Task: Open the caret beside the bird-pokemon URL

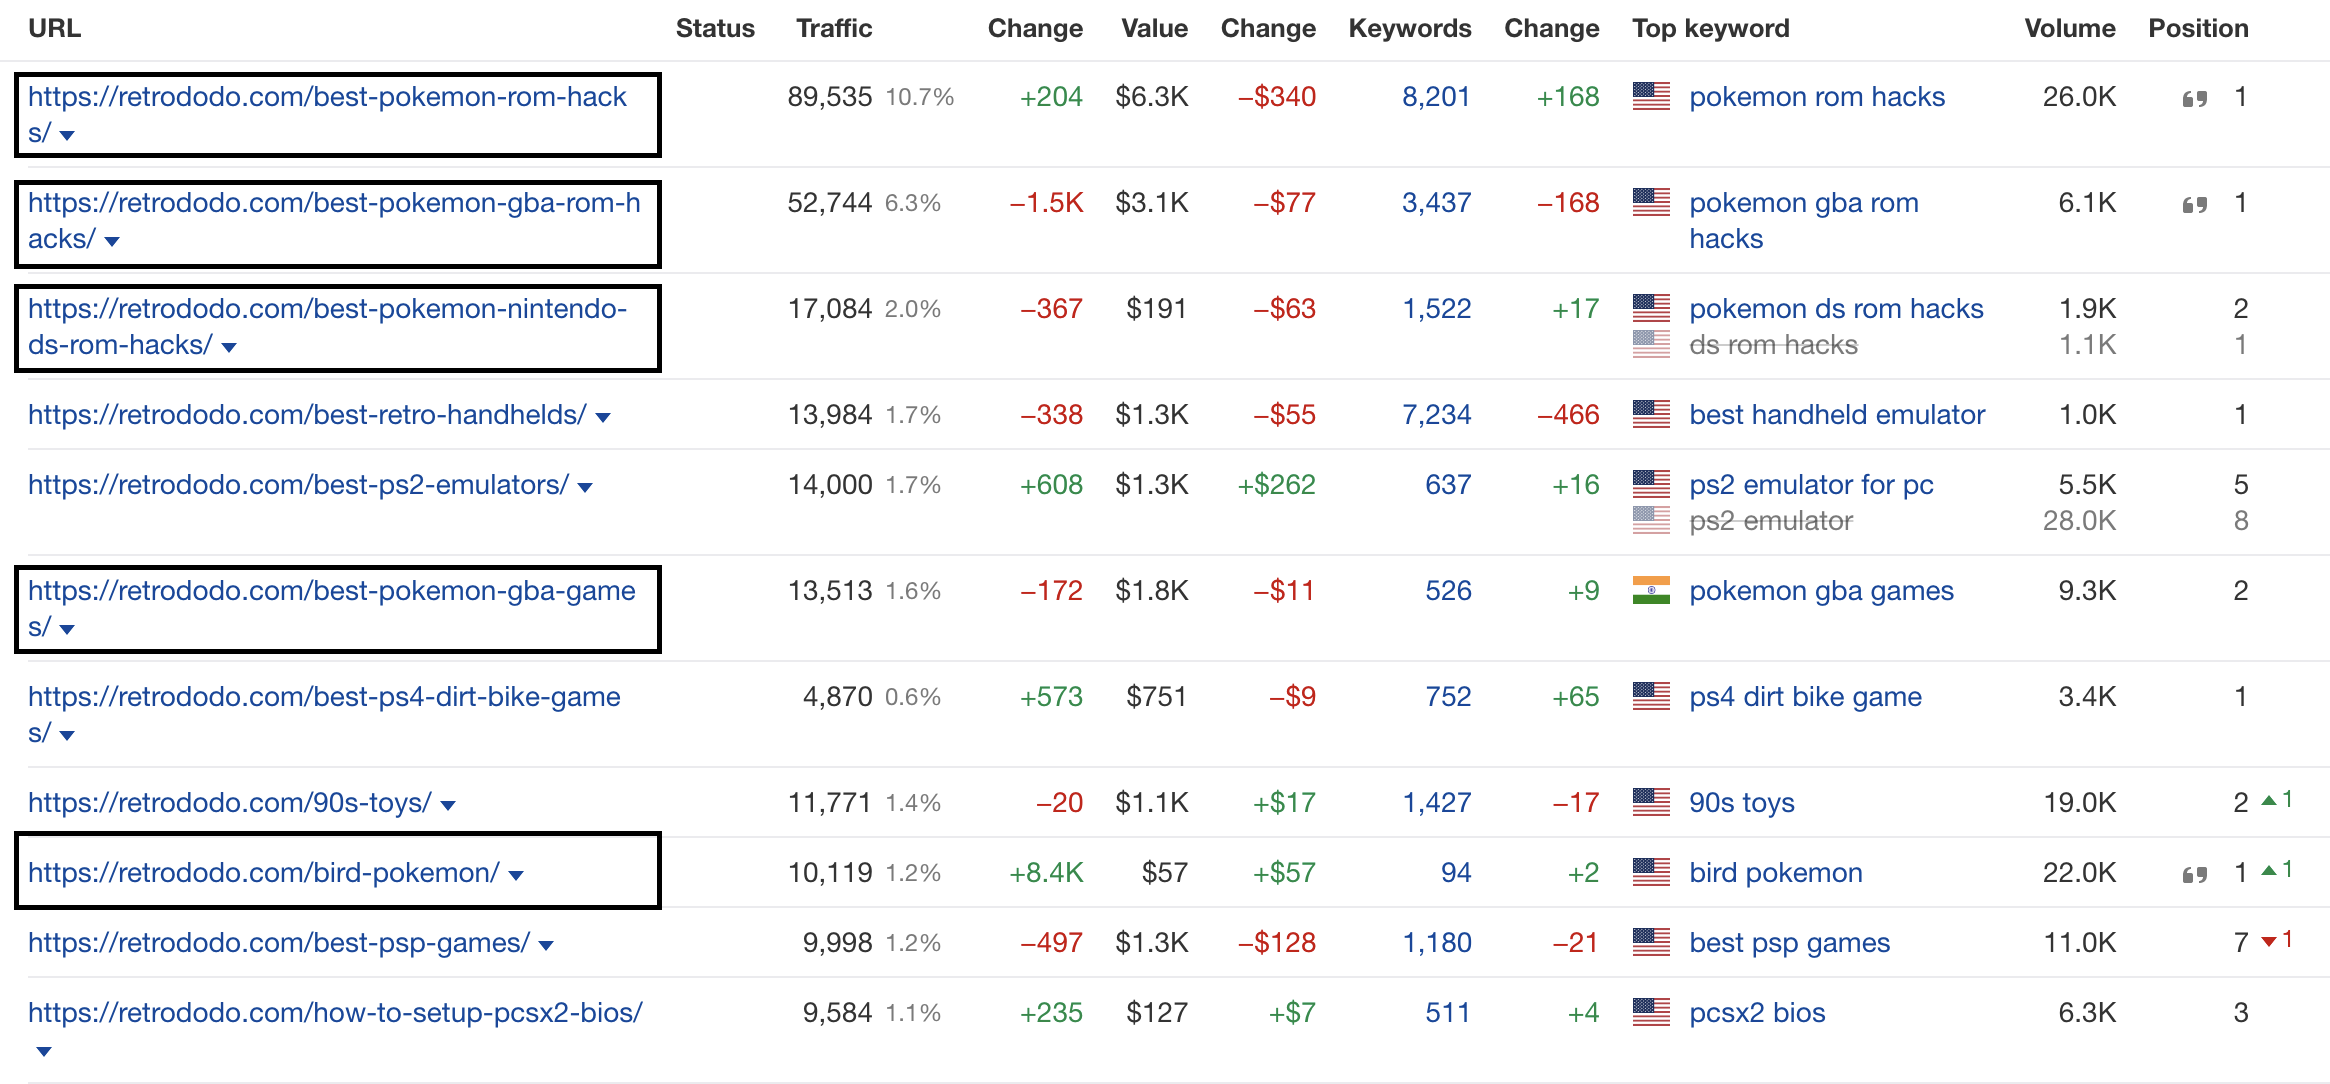Action: [x=515, y=875]
